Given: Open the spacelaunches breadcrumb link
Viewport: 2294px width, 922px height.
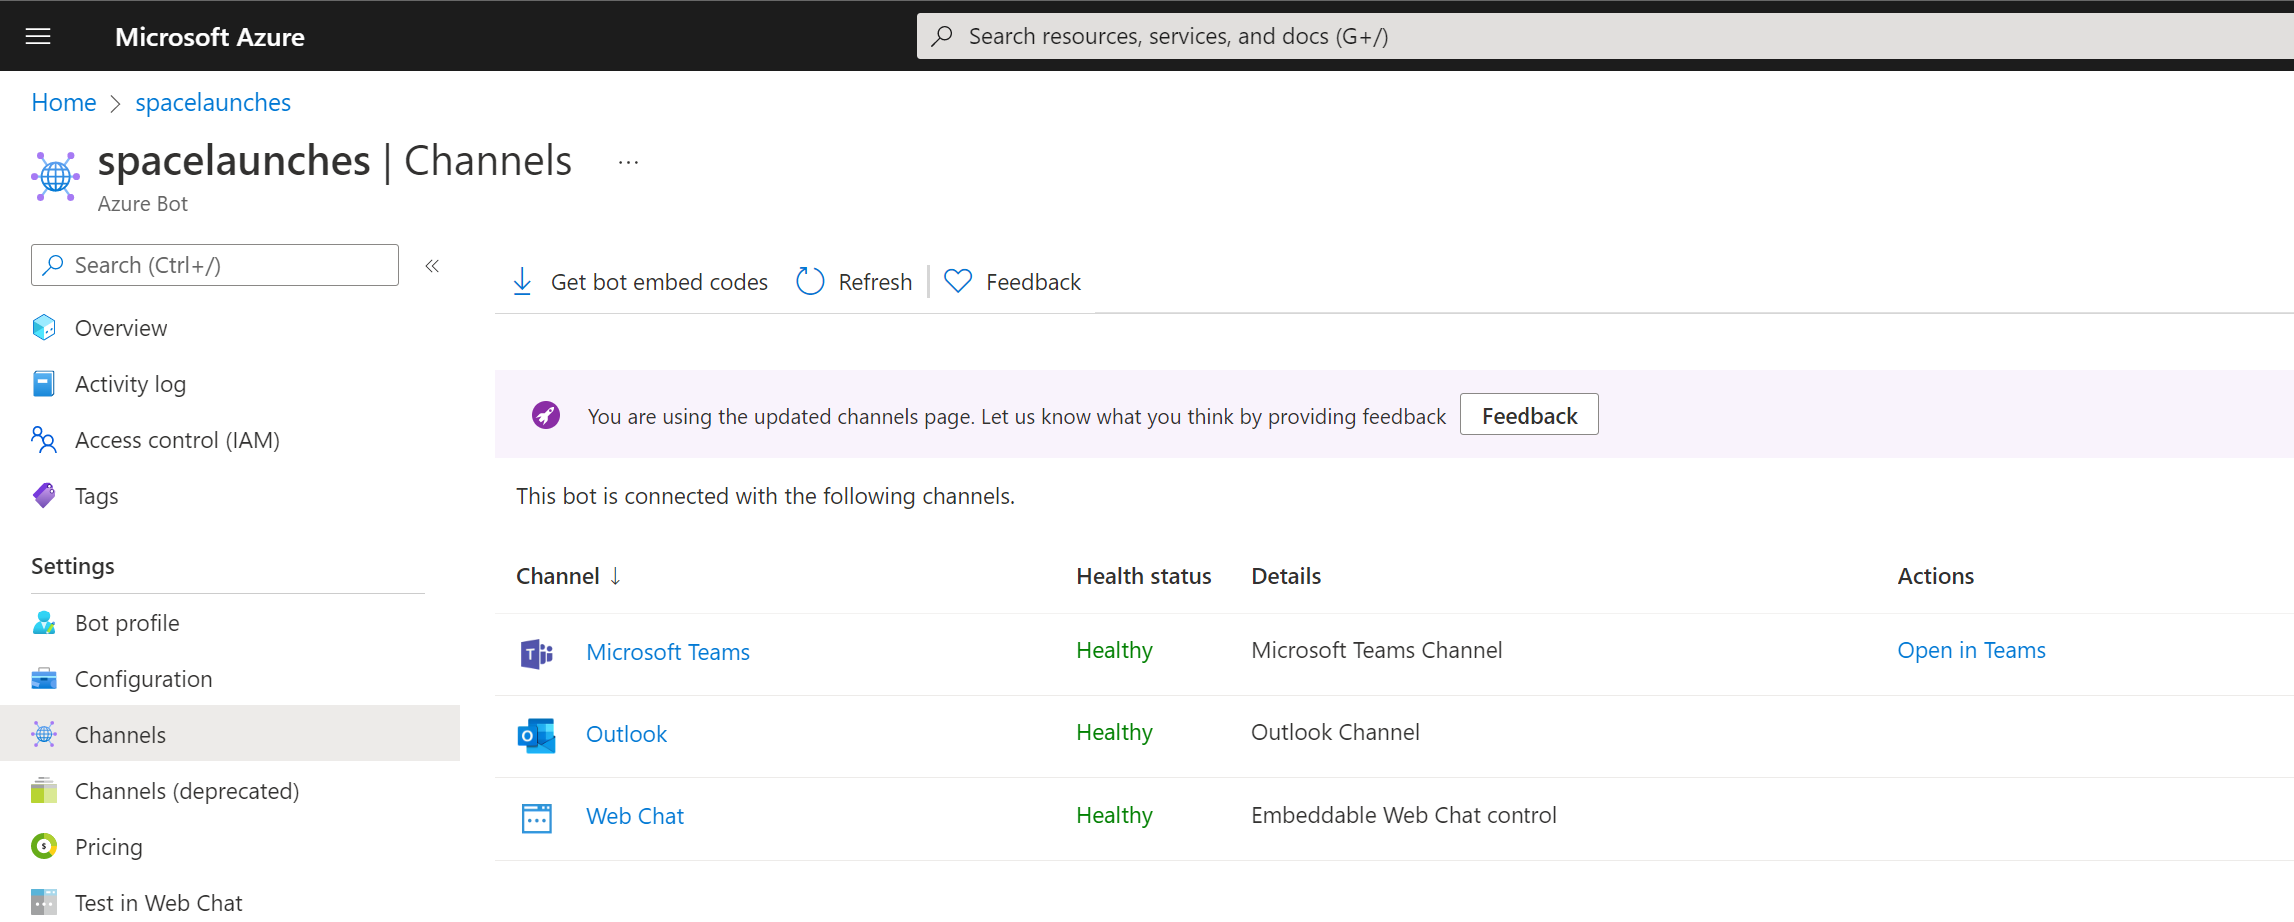Looking at the screenshot, I should 213,102.
